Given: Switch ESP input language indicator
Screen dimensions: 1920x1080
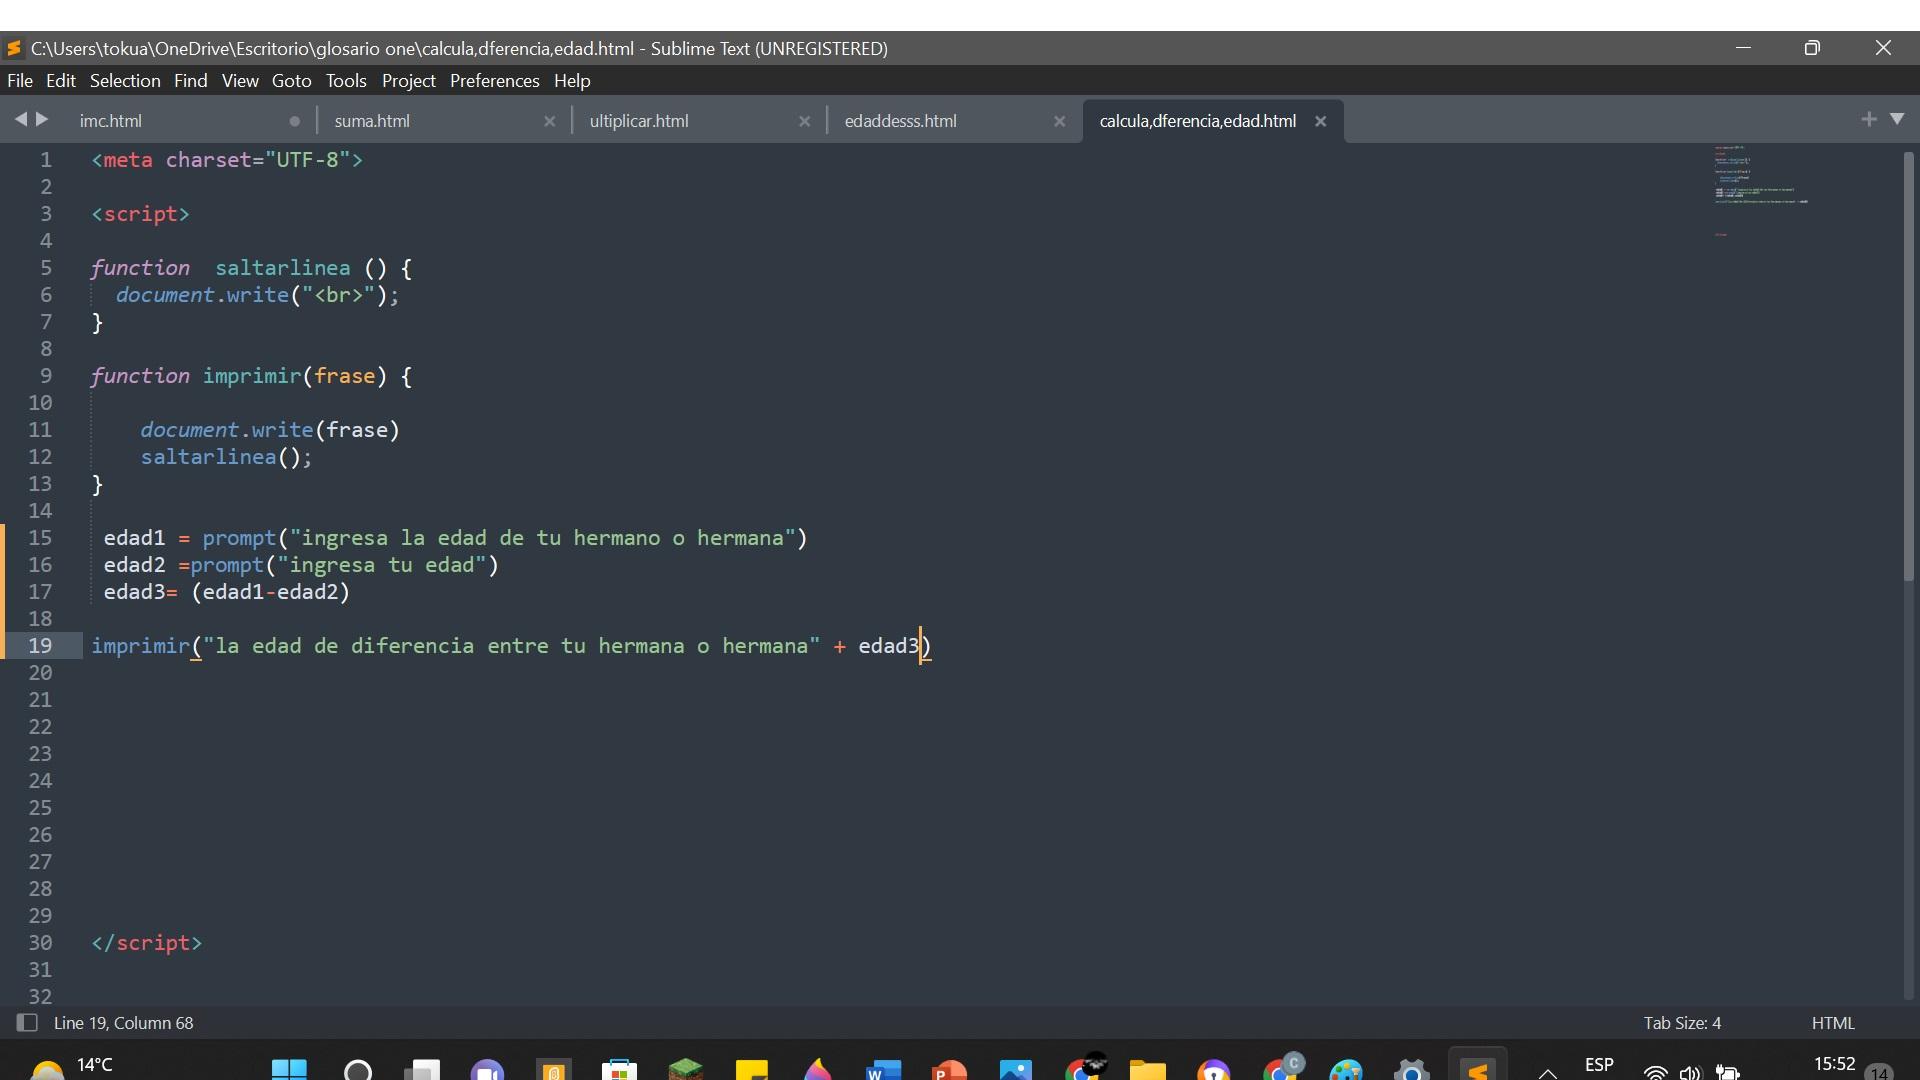Looking at the screenshot, I should pyautogui.click(x=1599, y=1065).
